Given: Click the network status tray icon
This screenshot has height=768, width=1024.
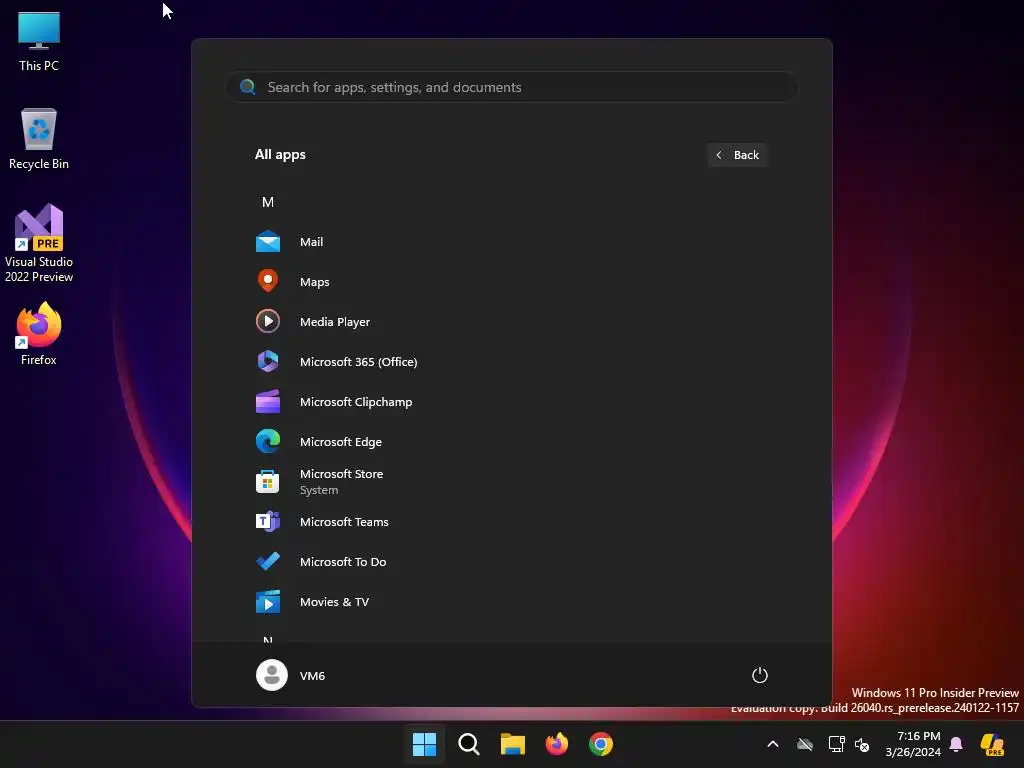Looking at the screenshot, I should tap(837, 744).
